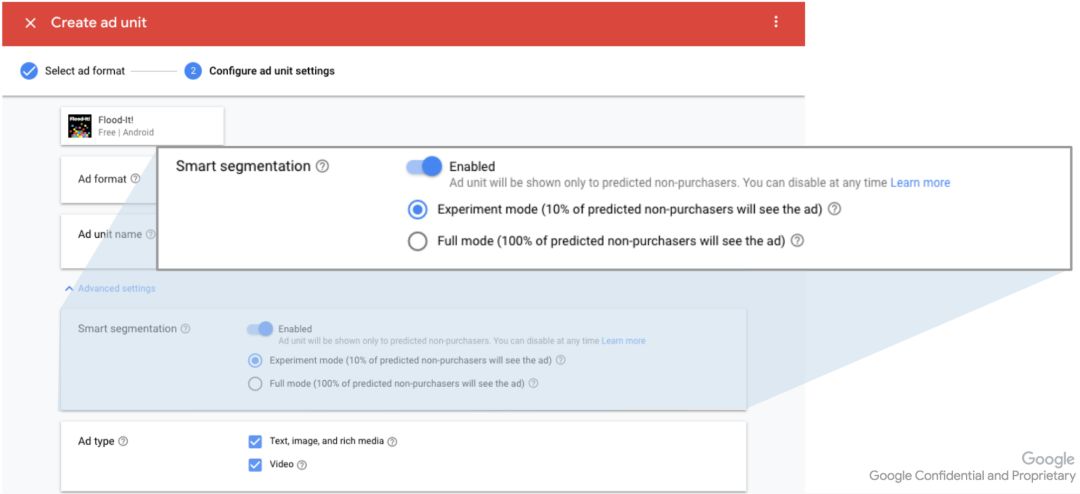The image size is (1080, 494).
Task: Click the Configure ad unit settings step label
Action: click(x=272, y=71)
